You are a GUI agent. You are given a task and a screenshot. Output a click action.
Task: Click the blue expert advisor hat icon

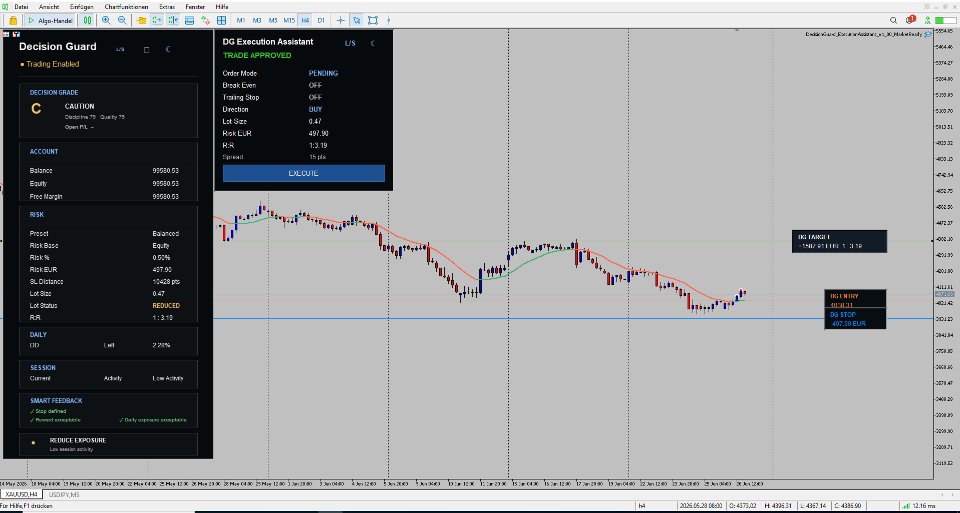click(x=928, y=34)
